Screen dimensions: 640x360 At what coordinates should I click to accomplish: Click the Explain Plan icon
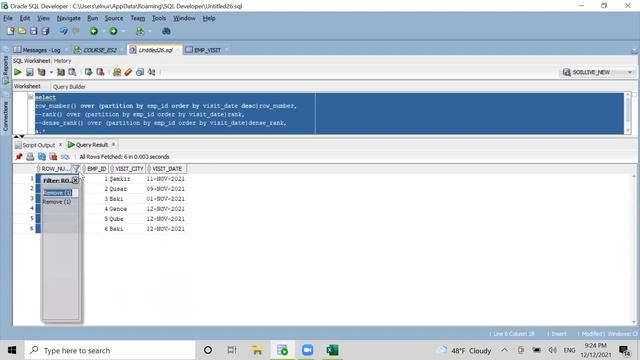tap(41, 72)
